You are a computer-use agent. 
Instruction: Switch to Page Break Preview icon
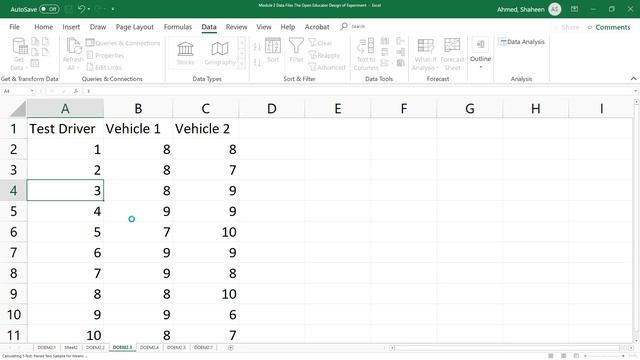[x=576, y=356]
